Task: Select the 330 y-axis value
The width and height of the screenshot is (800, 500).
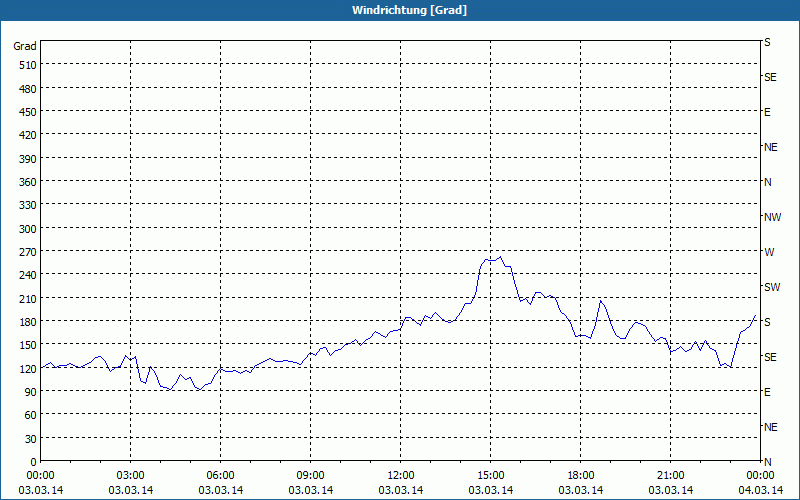Action: click(x=28, y=205)
